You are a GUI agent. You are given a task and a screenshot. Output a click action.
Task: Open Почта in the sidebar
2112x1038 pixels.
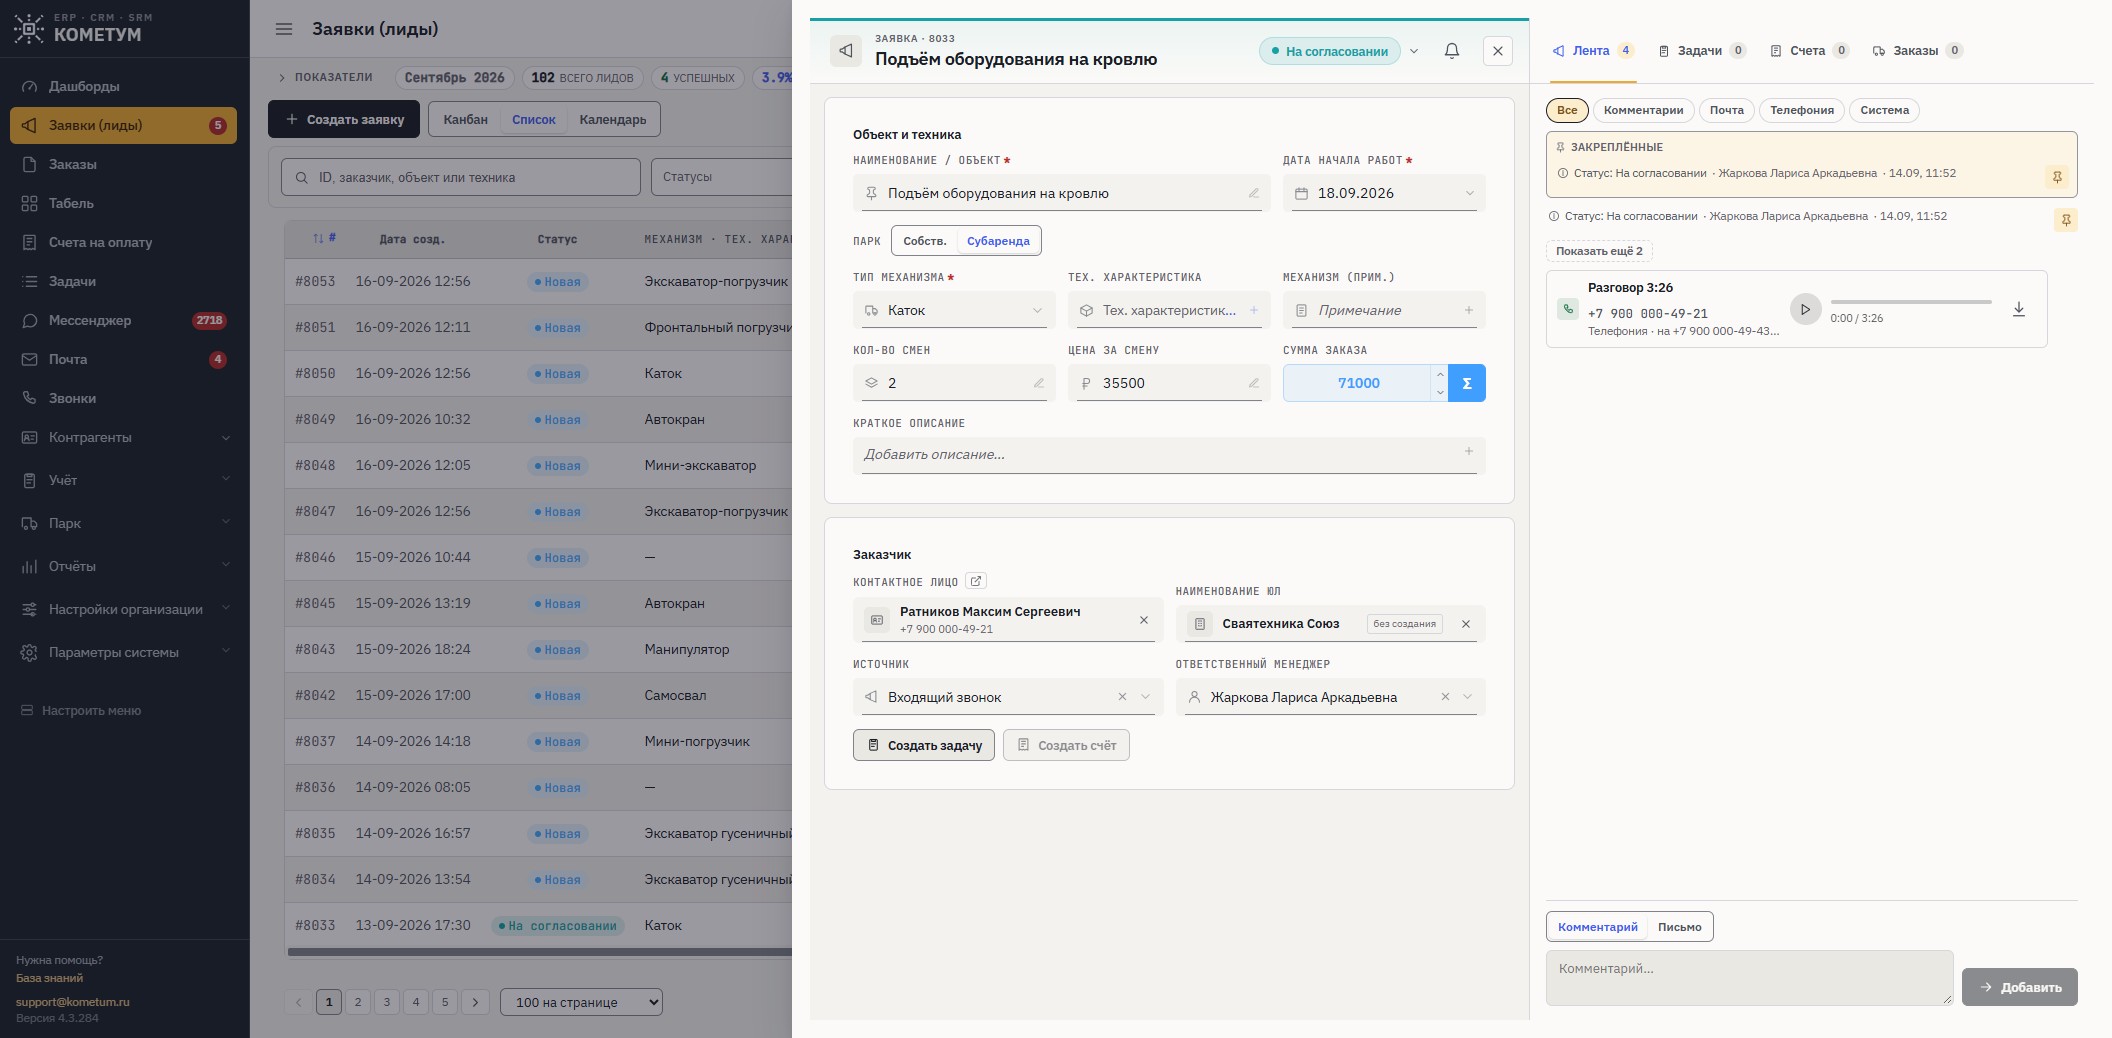pyautogui.click(x=124, y=359)
